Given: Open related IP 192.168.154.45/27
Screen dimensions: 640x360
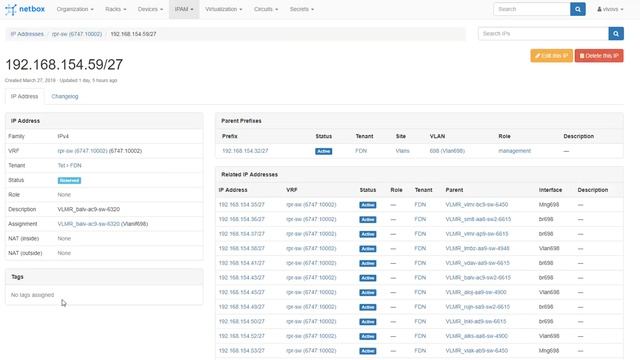Looking at the screenshot, I should pyautogui.click(x=242, y=292).
